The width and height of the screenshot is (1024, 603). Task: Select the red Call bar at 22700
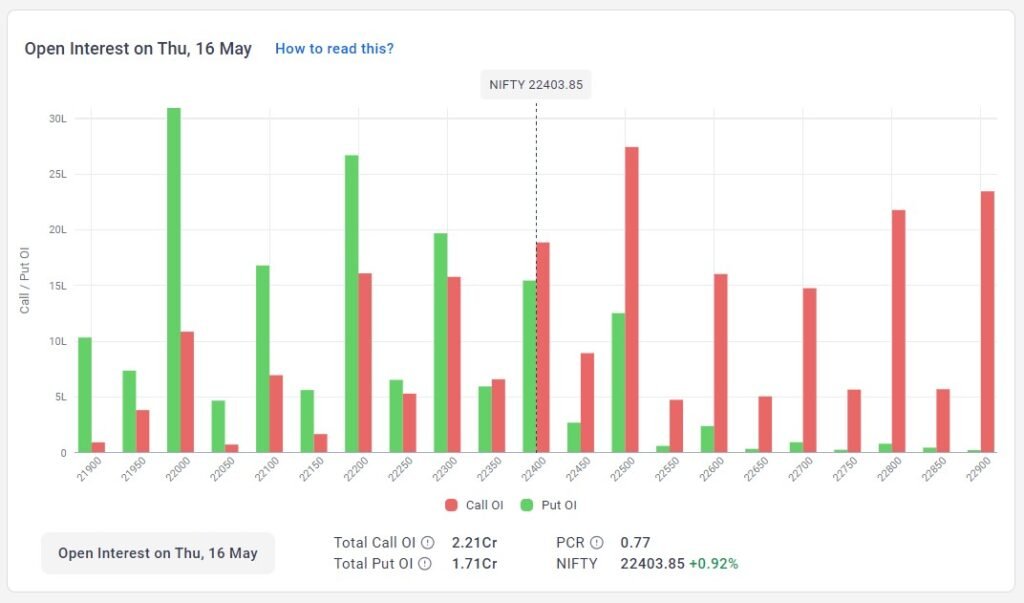point(809,370)
